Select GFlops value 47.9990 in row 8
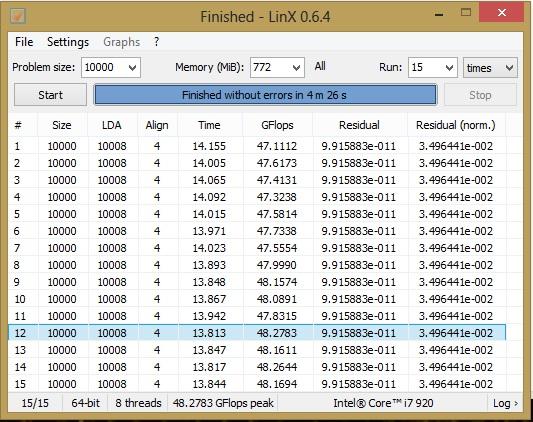The image size is (533, 422). tap(277, 265)
